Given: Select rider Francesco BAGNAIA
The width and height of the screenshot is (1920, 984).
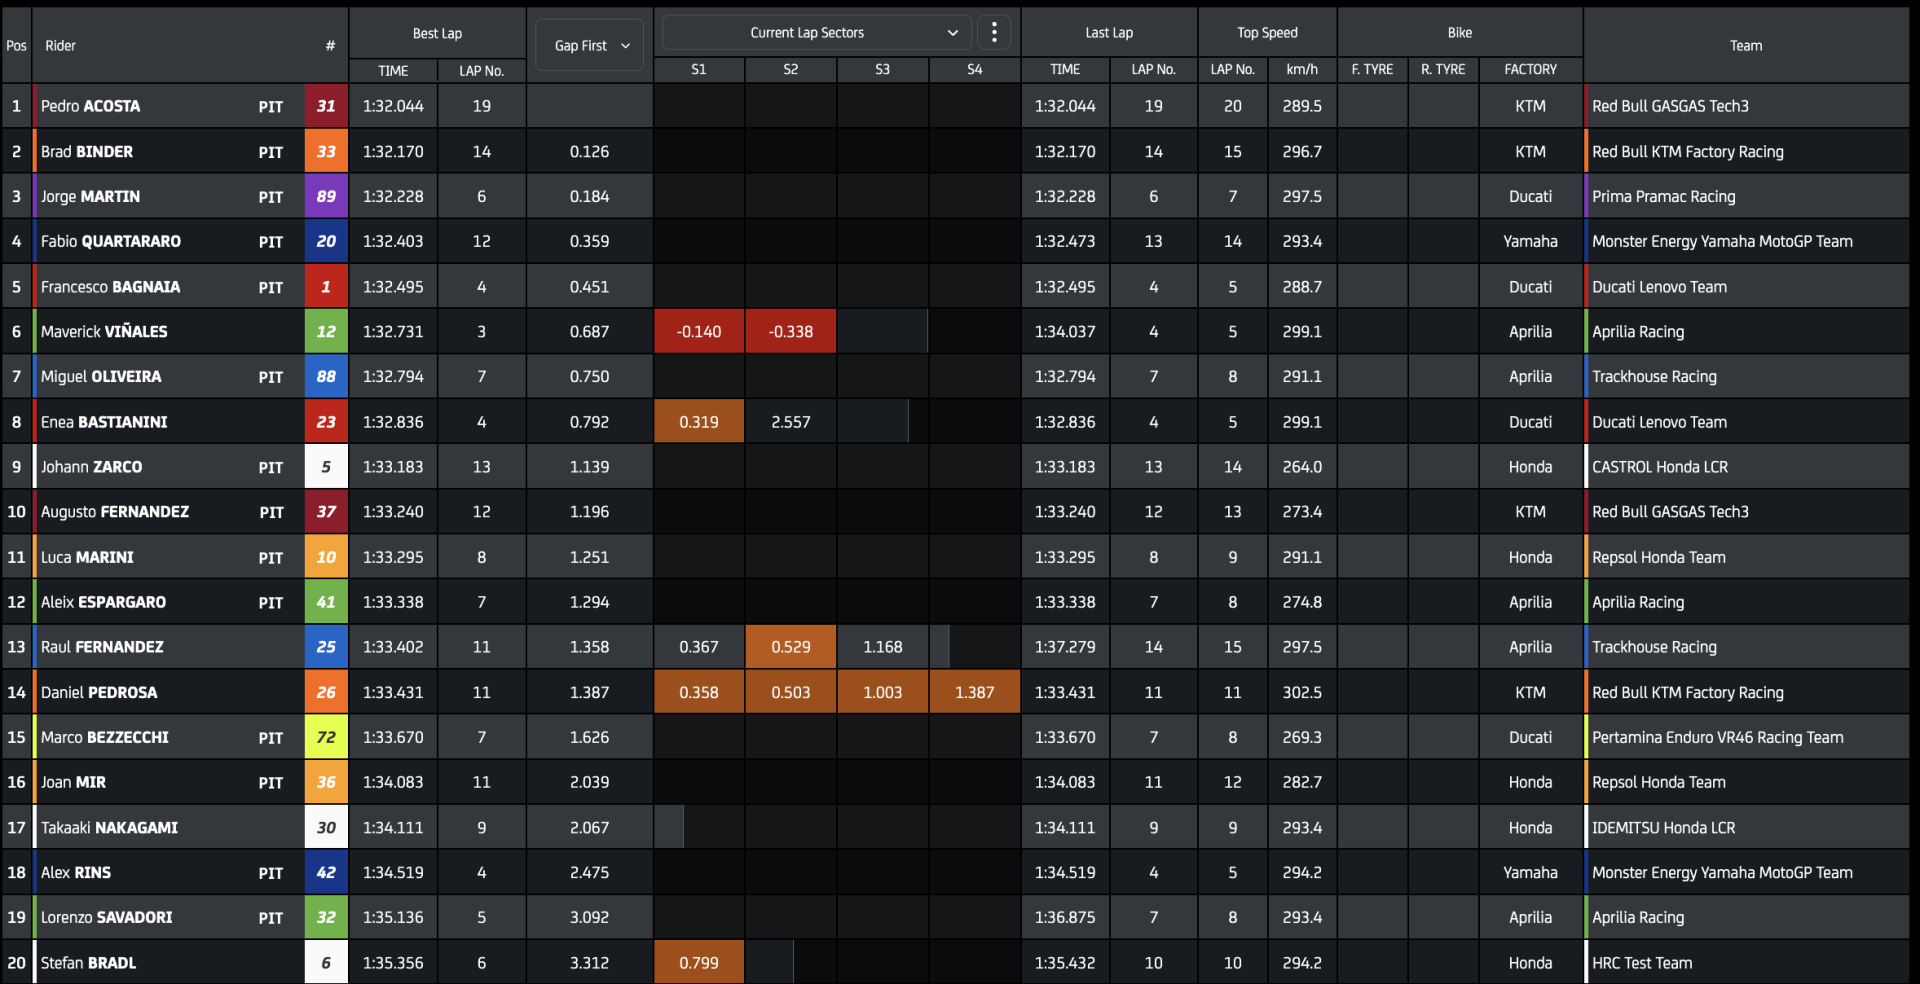Looking at the screenshot, I should (110, 287).
